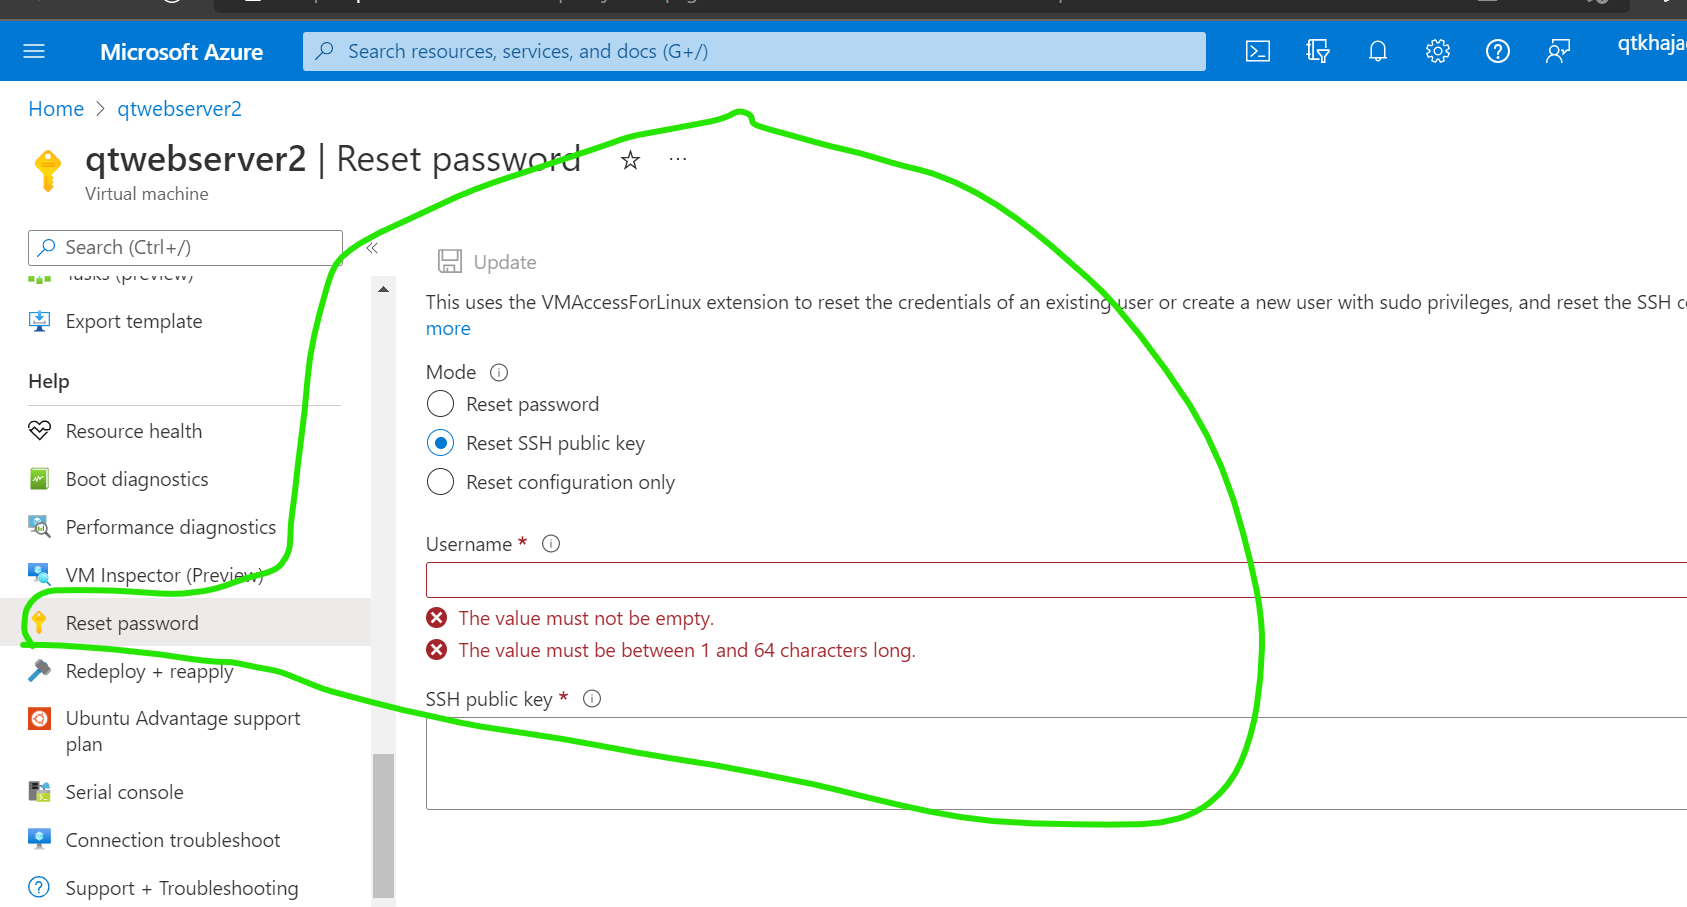Image resolution: width=1687 pixels, height=907 pixels.
Task: Open the notifications bell
Action: click(x=1377, y=51)
